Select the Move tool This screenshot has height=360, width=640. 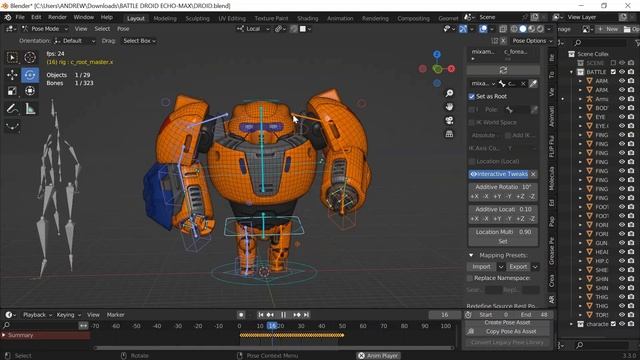click(12, 75)
